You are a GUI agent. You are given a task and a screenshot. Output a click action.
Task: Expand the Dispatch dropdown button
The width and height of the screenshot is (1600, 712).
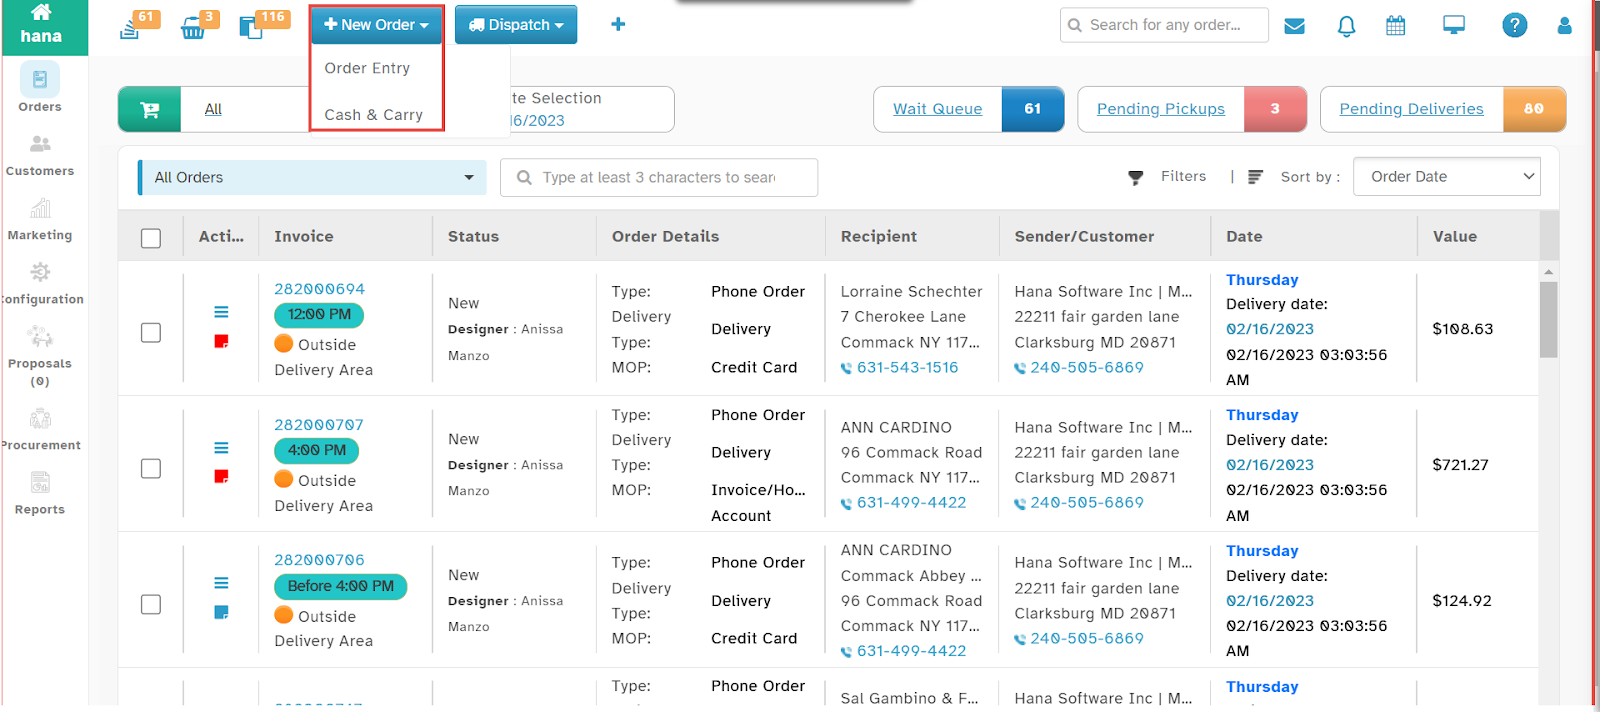[x=516, y=25]
